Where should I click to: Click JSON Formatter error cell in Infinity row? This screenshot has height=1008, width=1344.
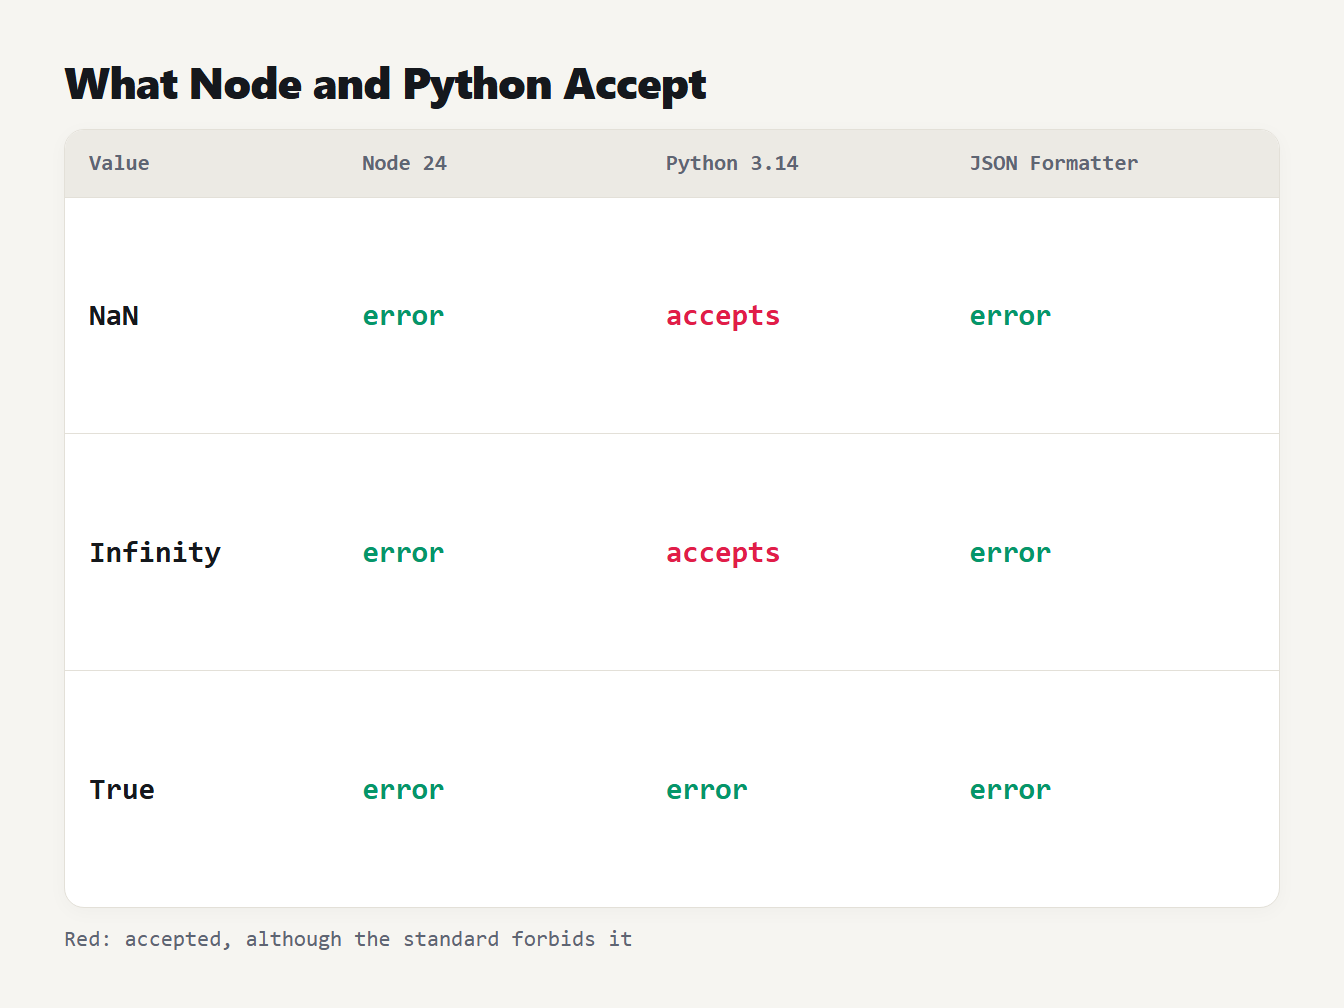1010,553
